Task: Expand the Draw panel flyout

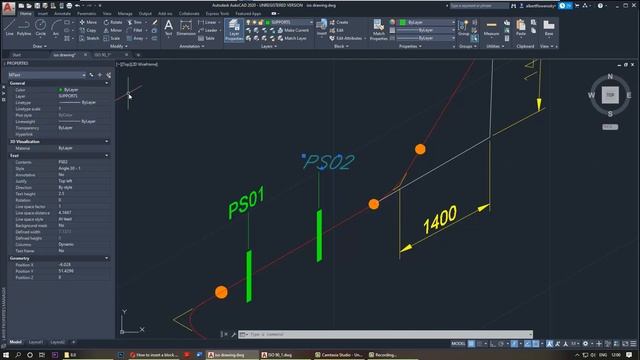Action: point(40,46)
